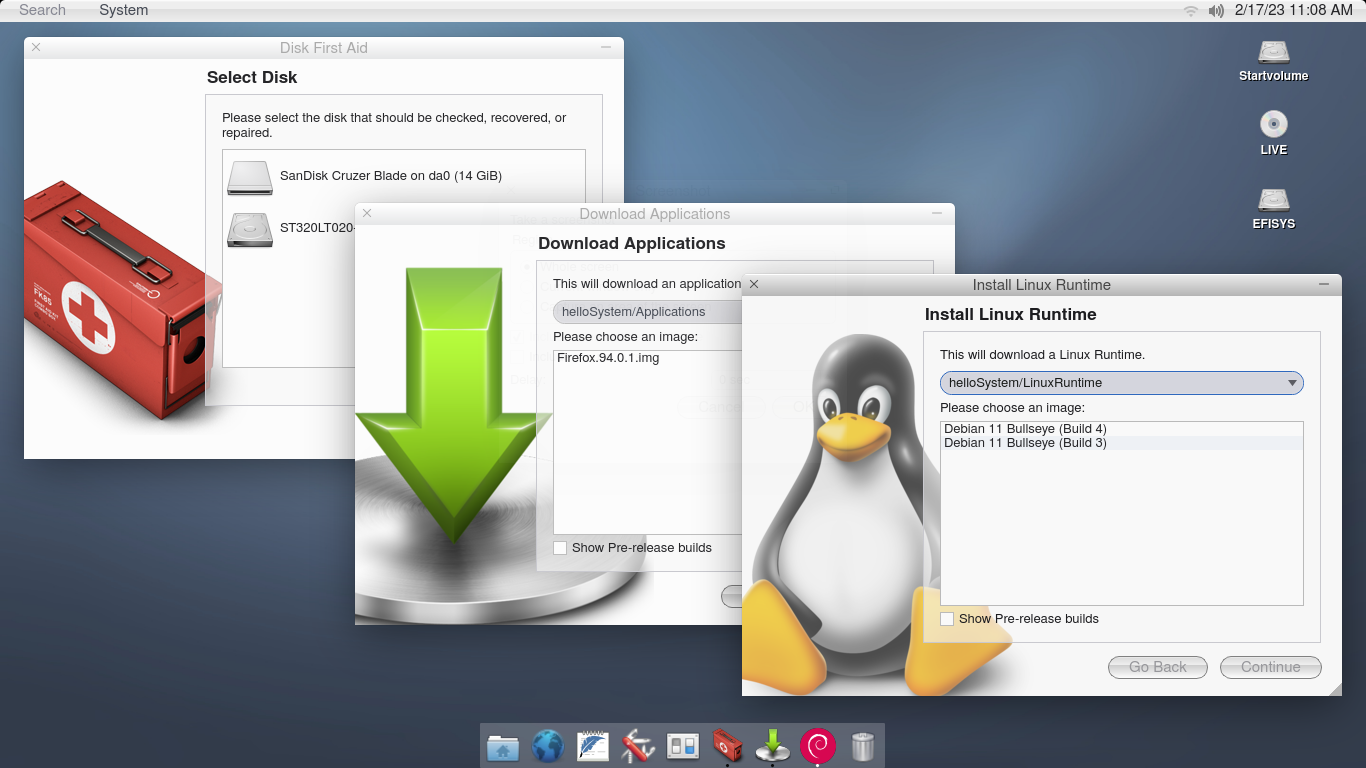
Task: Select SanDisk Cruzer Blade on da0 disk
Action: point(404,176)
